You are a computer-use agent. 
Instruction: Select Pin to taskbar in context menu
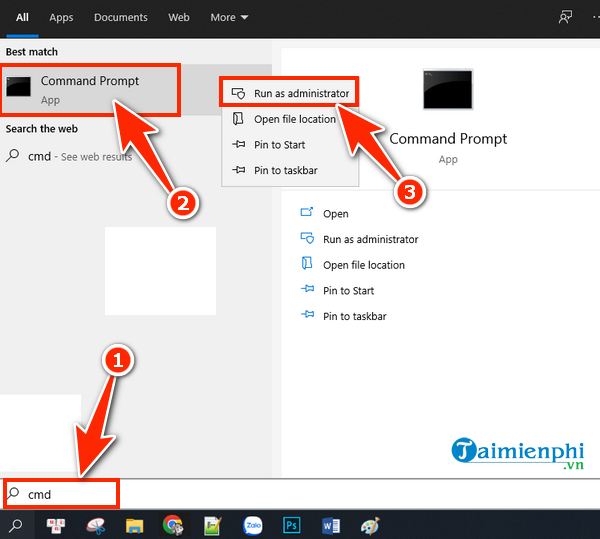tap(290, 170)
